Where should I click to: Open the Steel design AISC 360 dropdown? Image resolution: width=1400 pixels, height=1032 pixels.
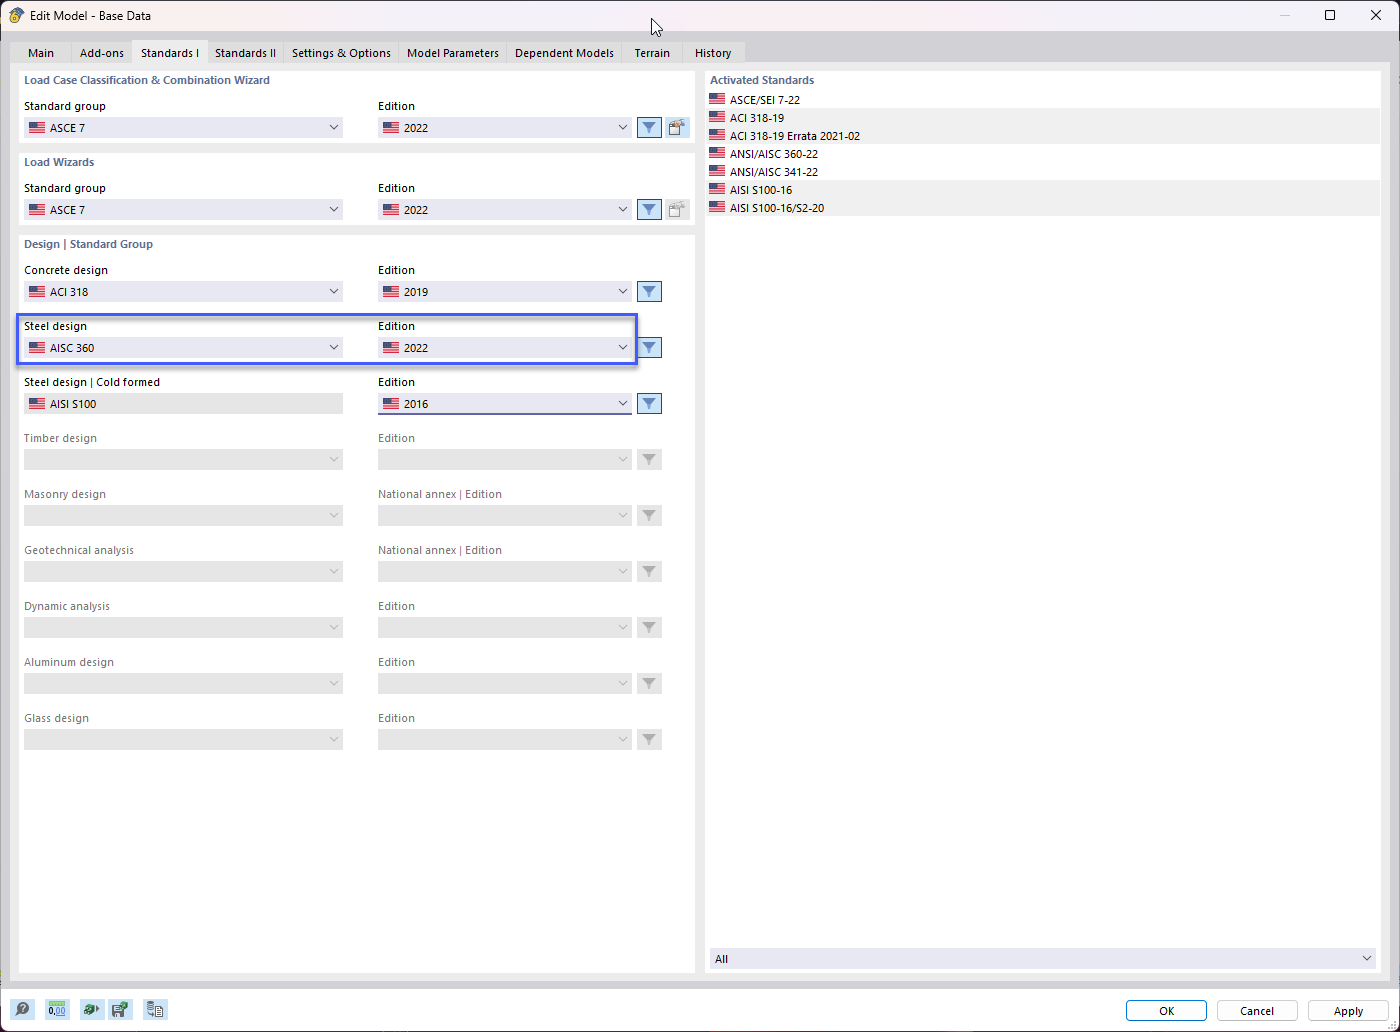click(x=183, y=348)
